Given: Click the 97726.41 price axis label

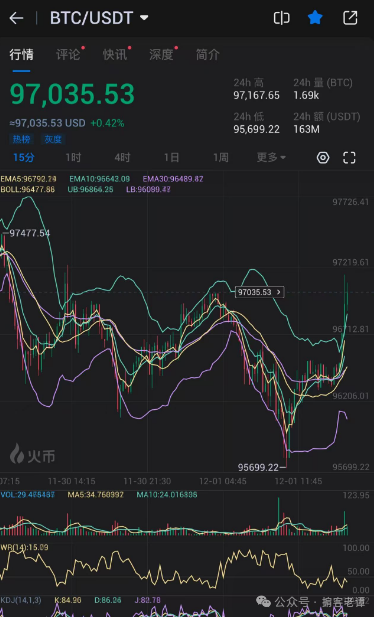Looking at the screenshot, I should point(351,202).
